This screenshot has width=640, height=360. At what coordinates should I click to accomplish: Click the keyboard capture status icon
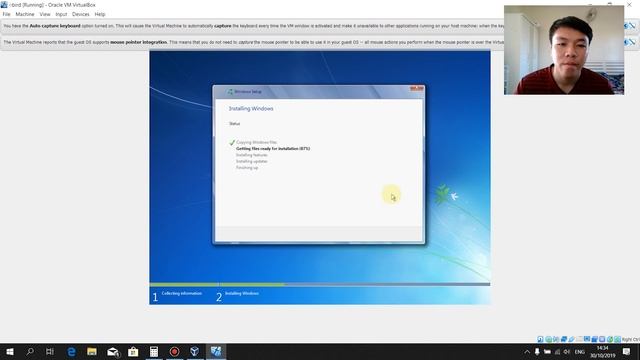(618, 339)
